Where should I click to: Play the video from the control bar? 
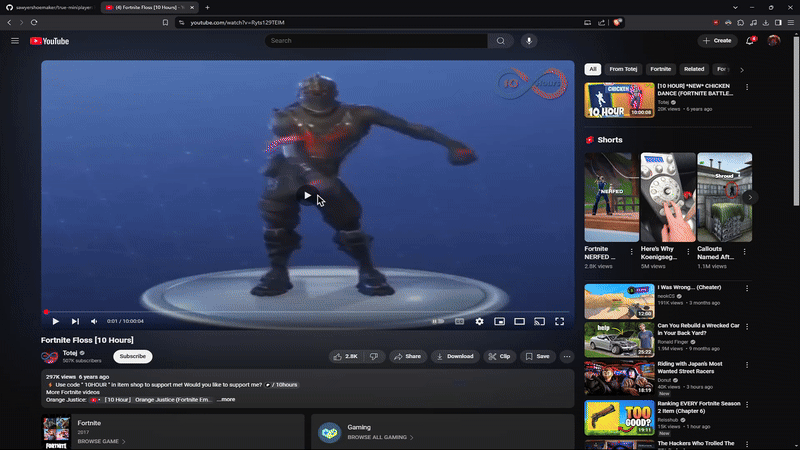(x=56, y=321)
